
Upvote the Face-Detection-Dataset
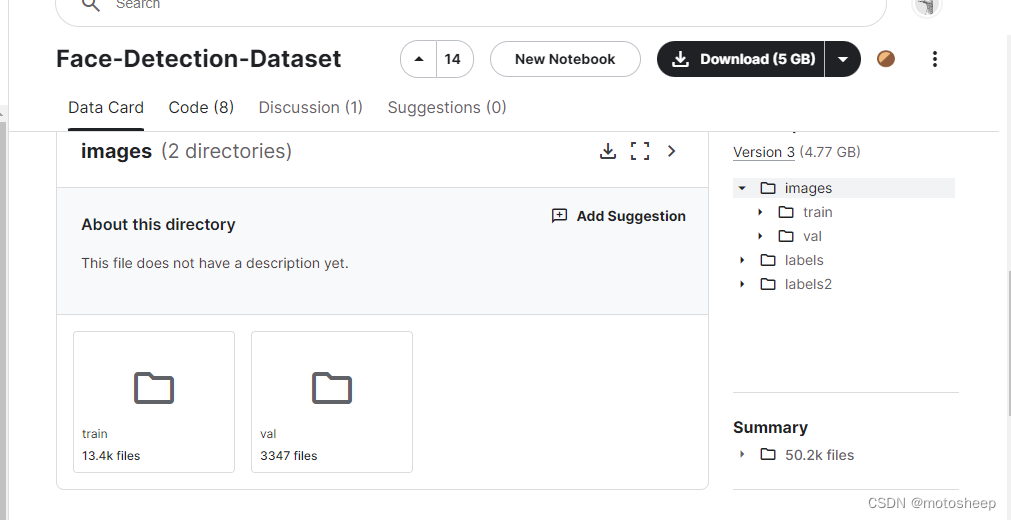pyautogui.click(x=419, y=59)
